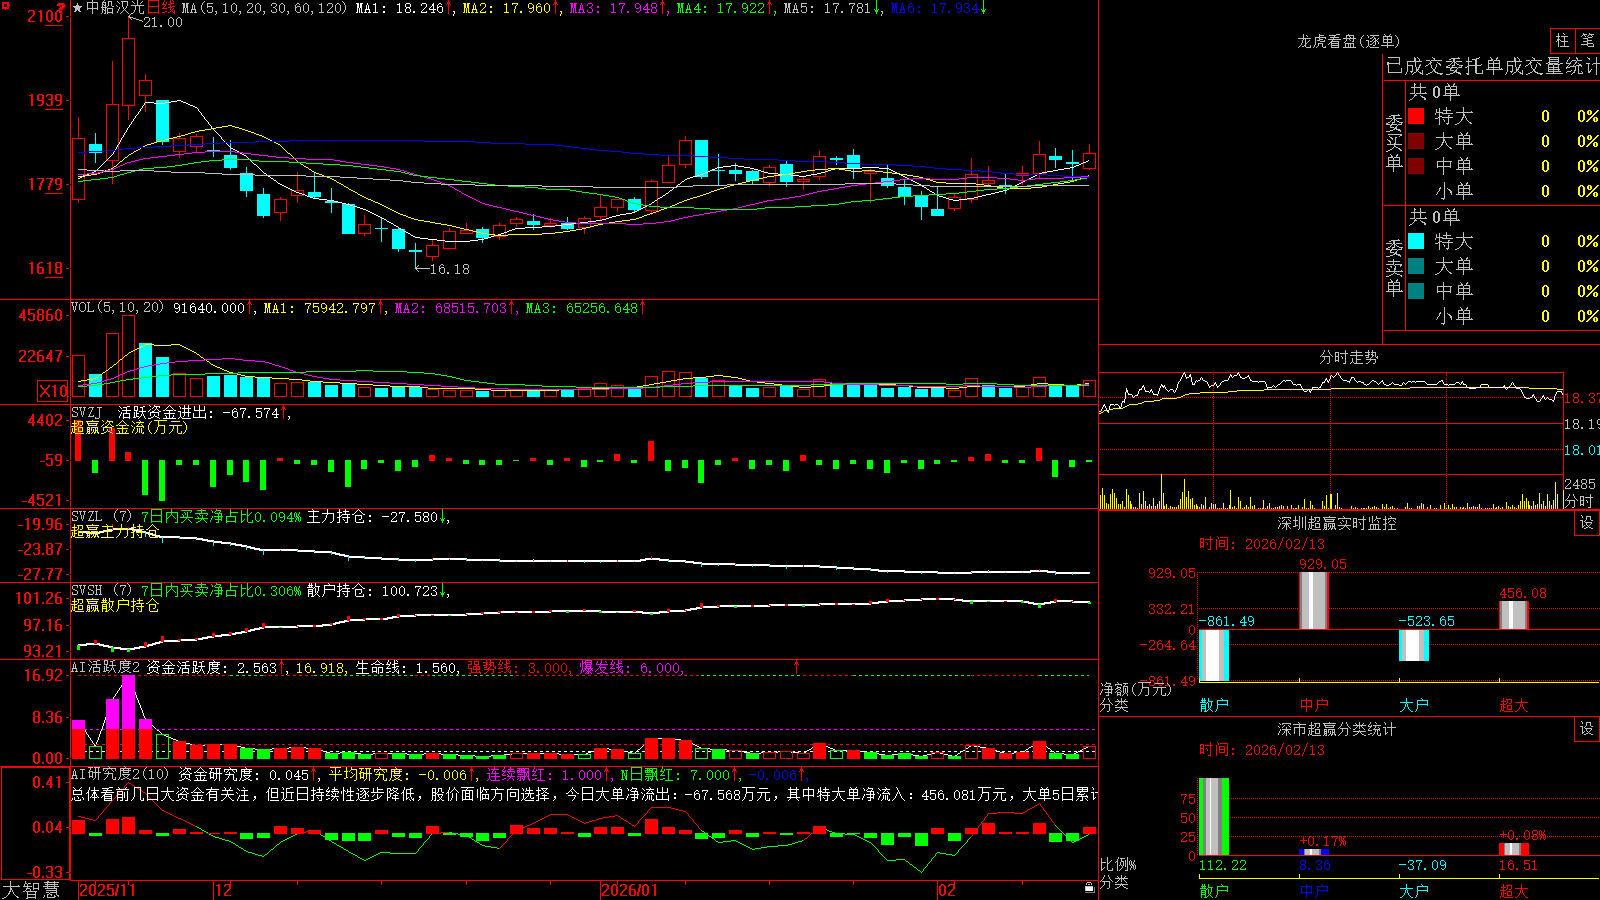This screenshot has height=900, width=1600.
Task: Open the SVZL (7) indicator label
Action: click(101, 517)
